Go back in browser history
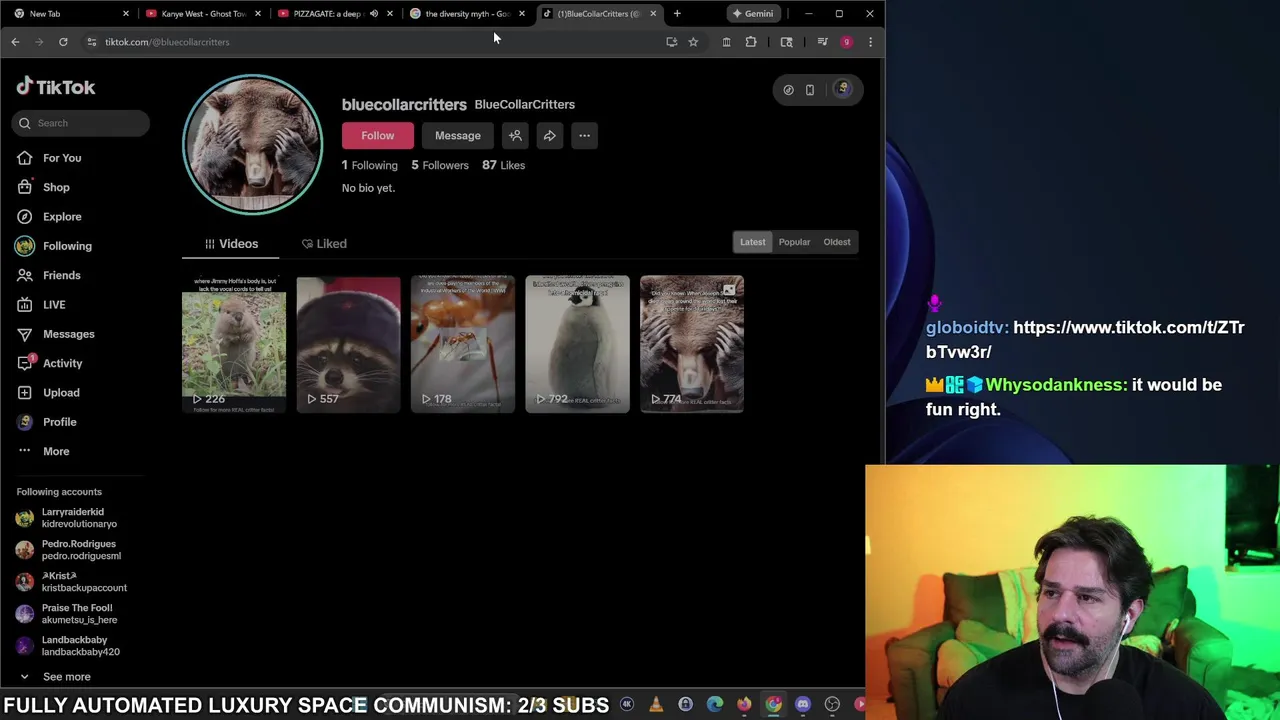Screen dimensions: 1280x720 (x=15, y=42)
